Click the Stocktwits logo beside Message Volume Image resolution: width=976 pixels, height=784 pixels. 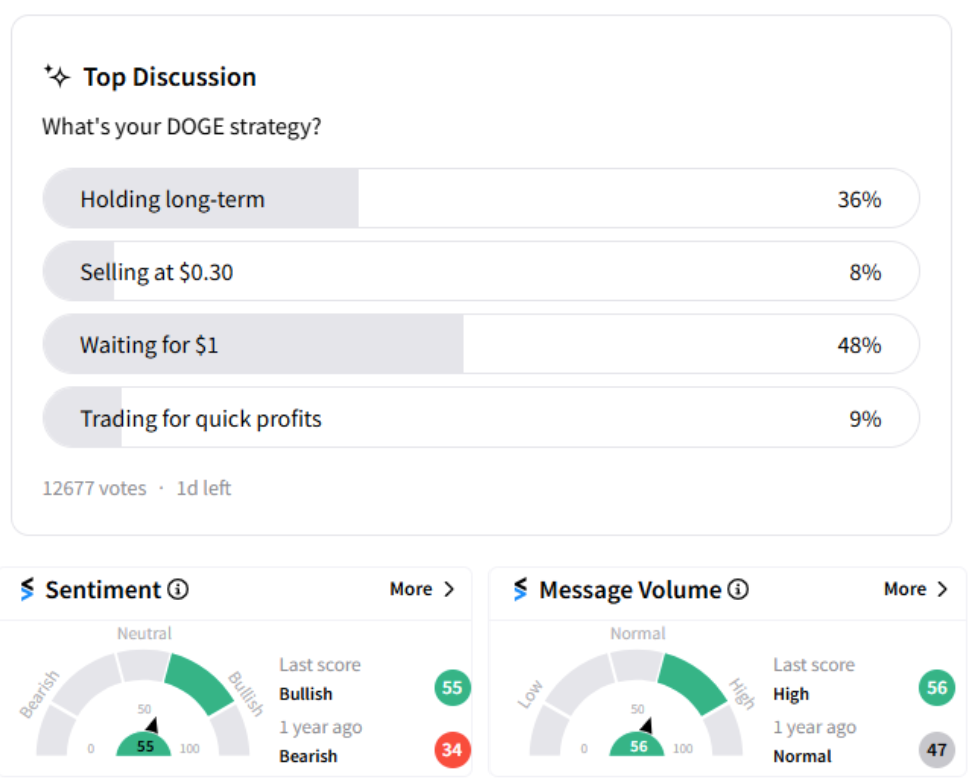[520, 590]
